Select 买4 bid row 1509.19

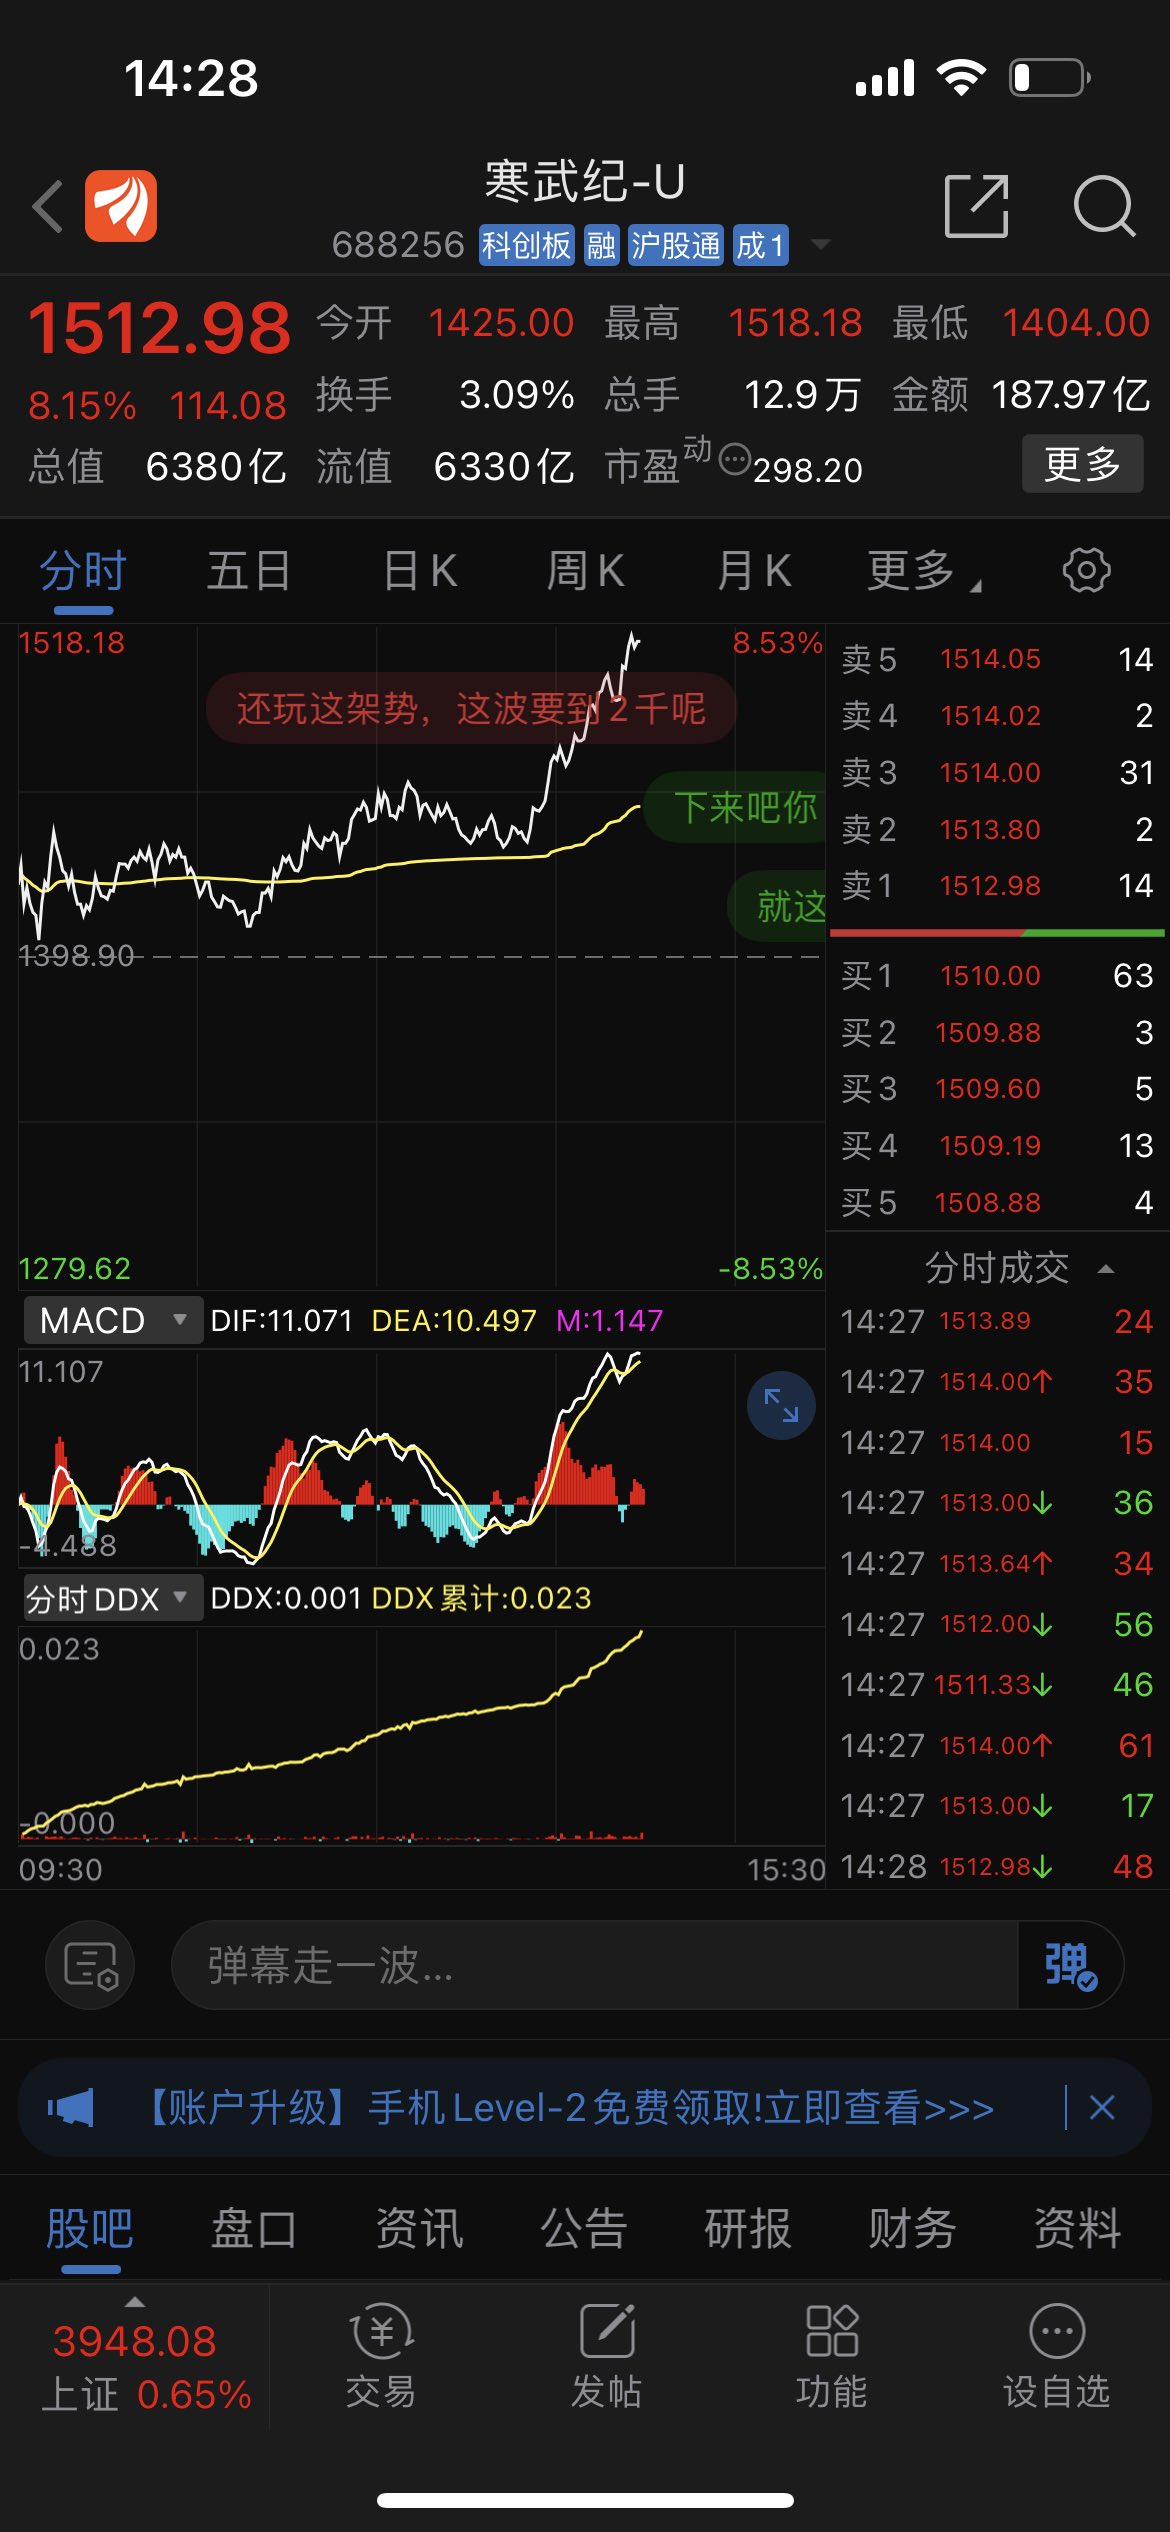click(x=997, y=1145)
